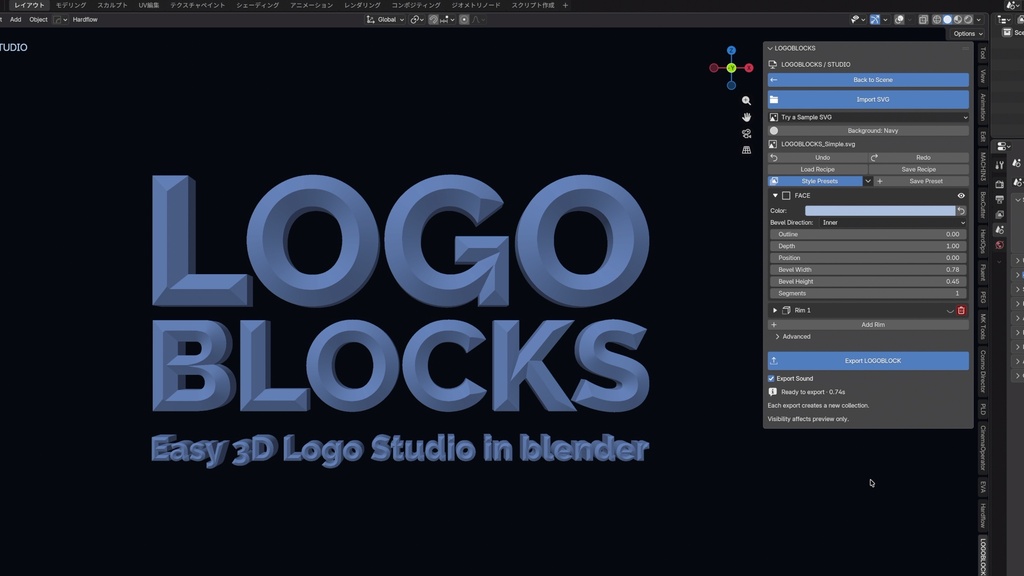The height and width of the screenshot is (576, 1024).
Task: Click the green Y axis on gizmo
Action: pyautogui.click(x=731, y=68)
